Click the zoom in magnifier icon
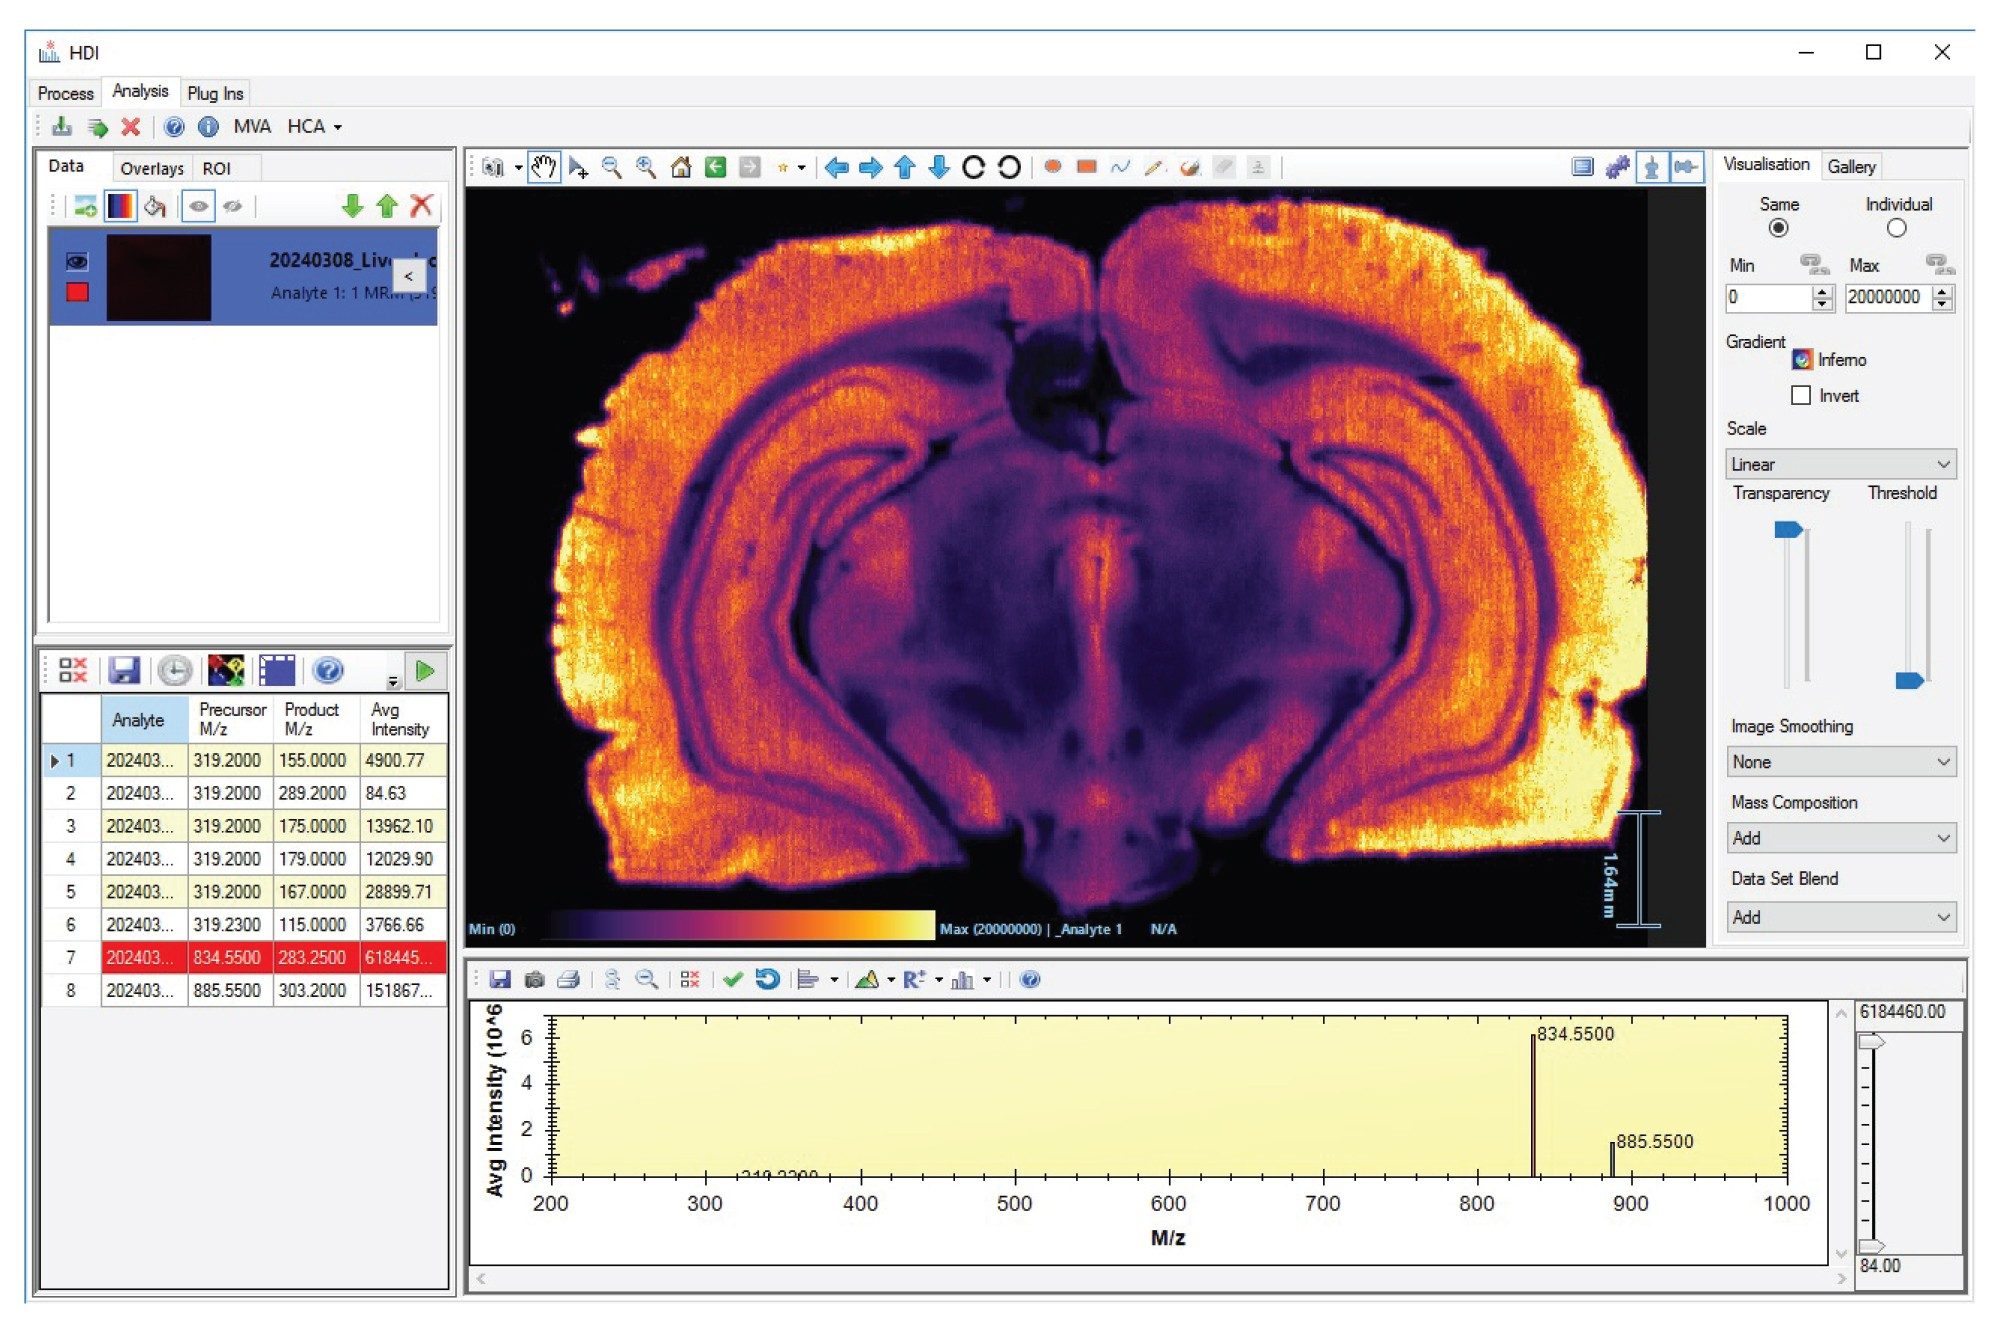 [x=646, y=167]
